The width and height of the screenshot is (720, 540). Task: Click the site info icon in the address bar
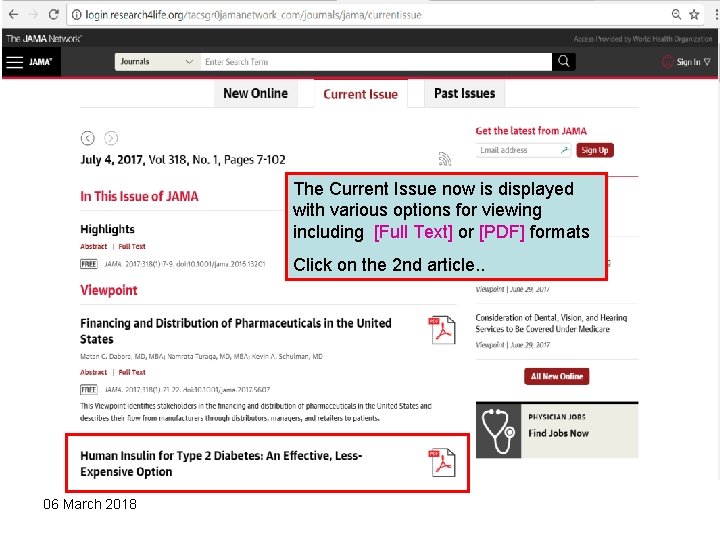tap(77, 15)
